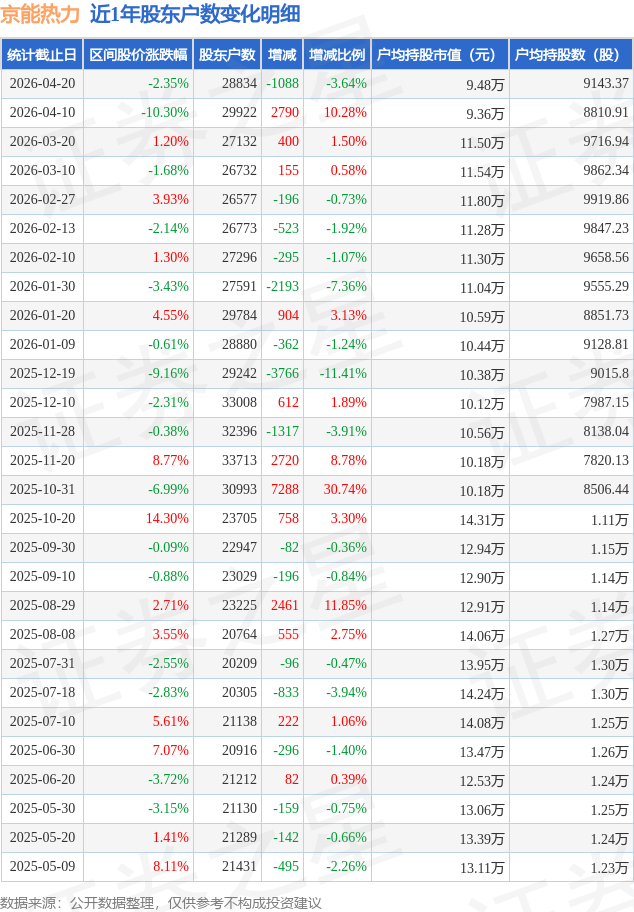Click the 户均持股市值（元） column header
This screenshot has height=912, width=634.
coord(440,55)
